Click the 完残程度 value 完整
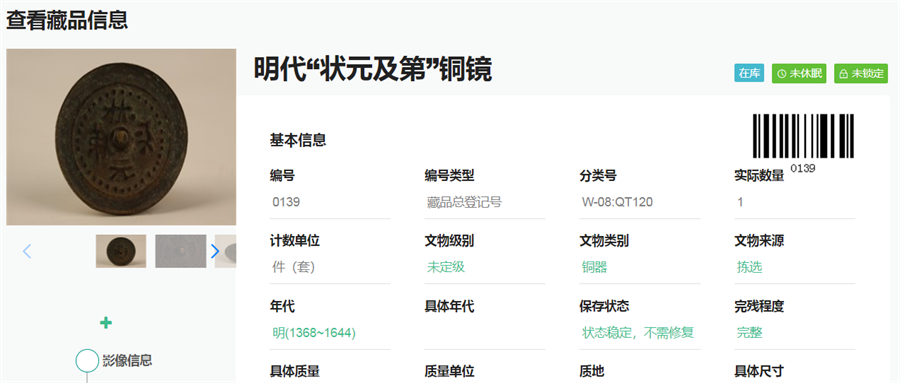 (750, 333)
